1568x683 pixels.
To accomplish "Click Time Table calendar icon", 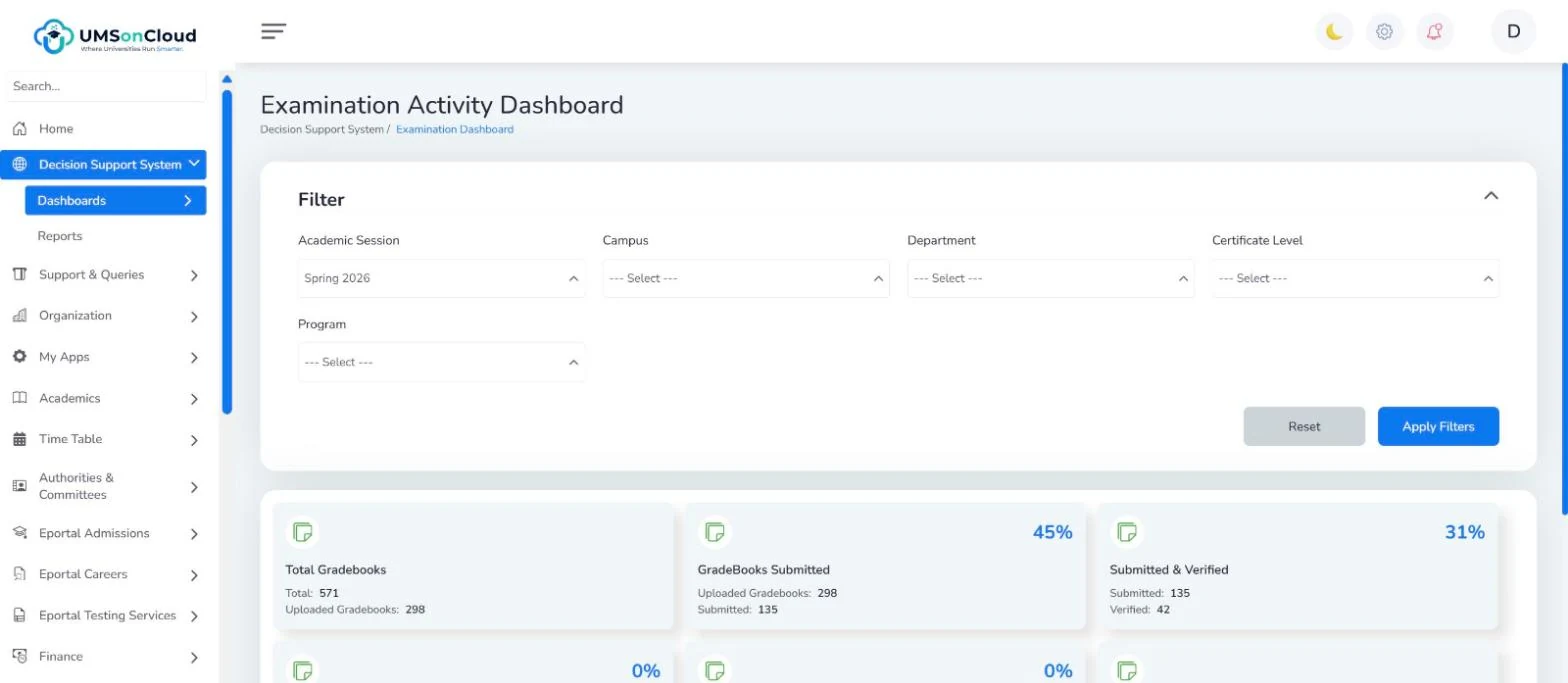I will coord(19,439).
